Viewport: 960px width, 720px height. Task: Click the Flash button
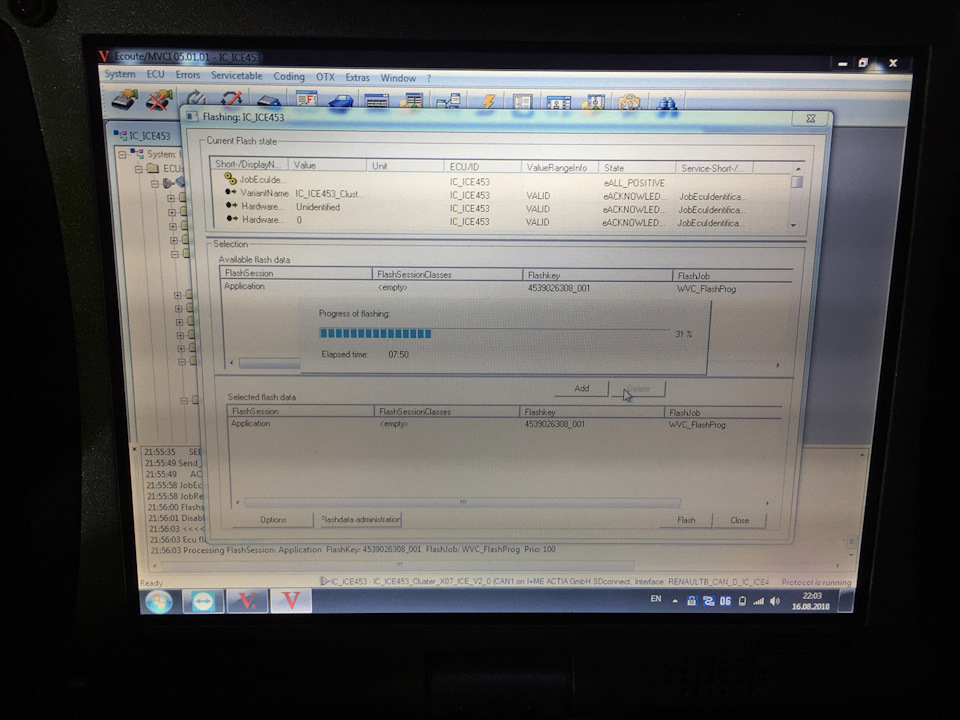(686, 520)
